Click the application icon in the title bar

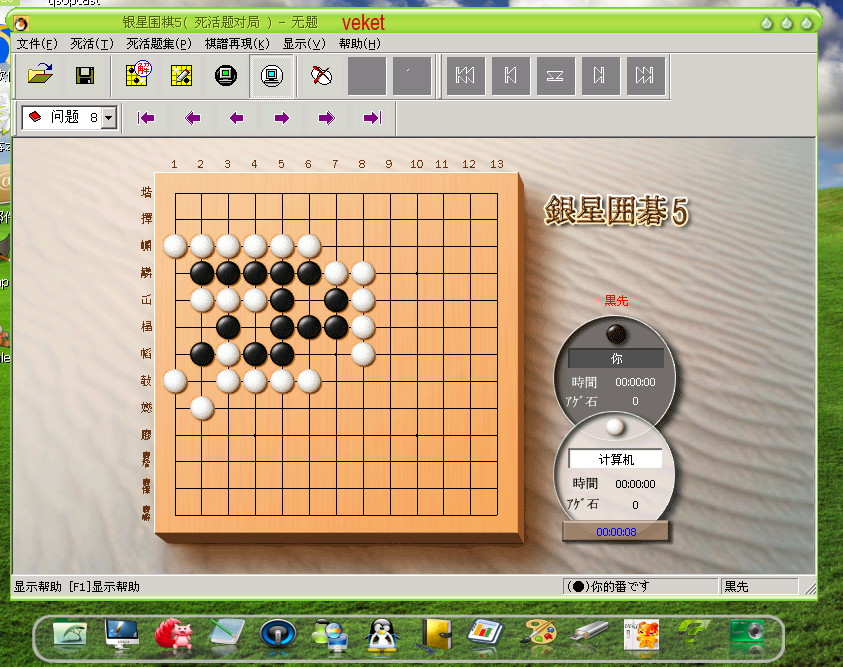click(22, 24)
